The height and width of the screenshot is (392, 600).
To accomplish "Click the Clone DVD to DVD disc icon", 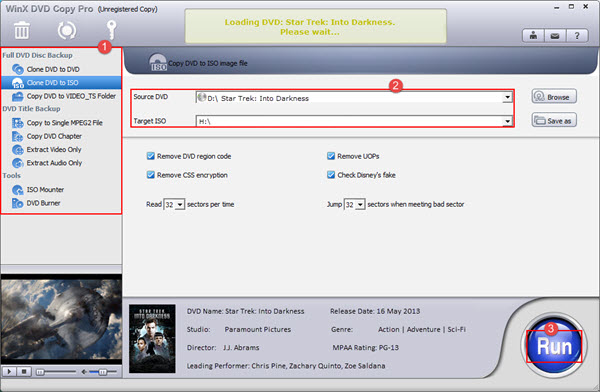I will coord(18,69).
